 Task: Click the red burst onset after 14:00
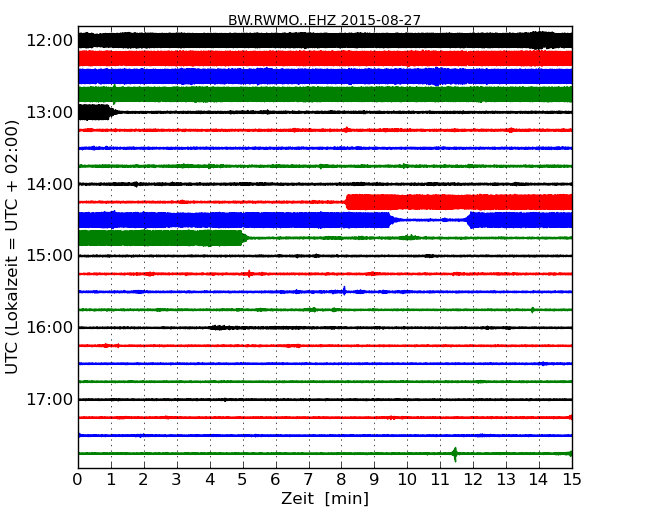(347, 202)
